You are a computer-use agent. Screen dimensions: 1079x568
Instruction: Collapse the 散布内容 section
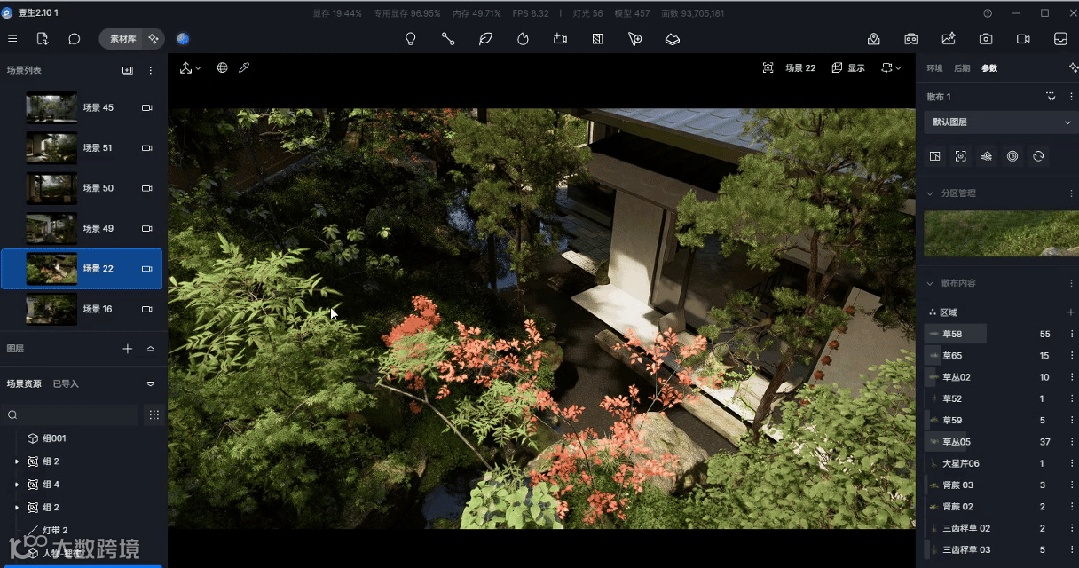(930, 284)
